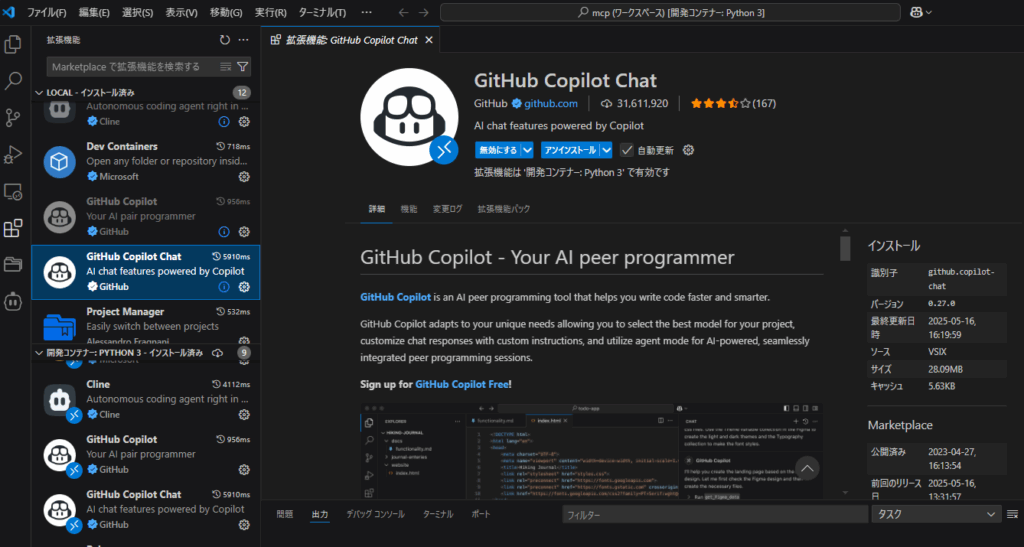Open Copilot title bar dropdown chevron
1024x547 pixels.
pyautogui.click(x=929, y=12)
